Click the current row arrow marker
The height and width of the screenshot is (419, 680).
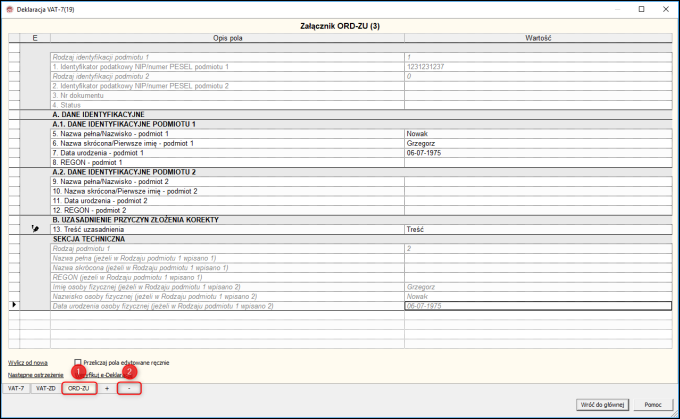point(14,304)
